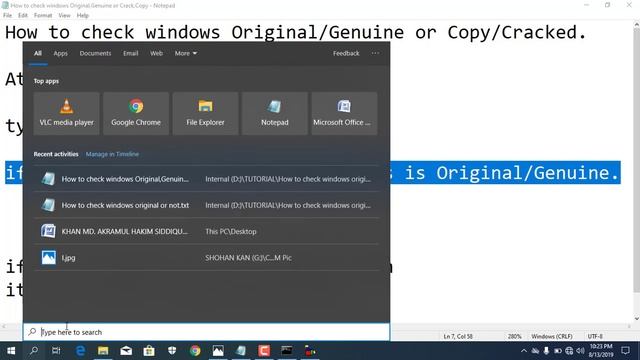
Task: Open Windows Security shield in taskbar
Action: click(x=172, y=351)
